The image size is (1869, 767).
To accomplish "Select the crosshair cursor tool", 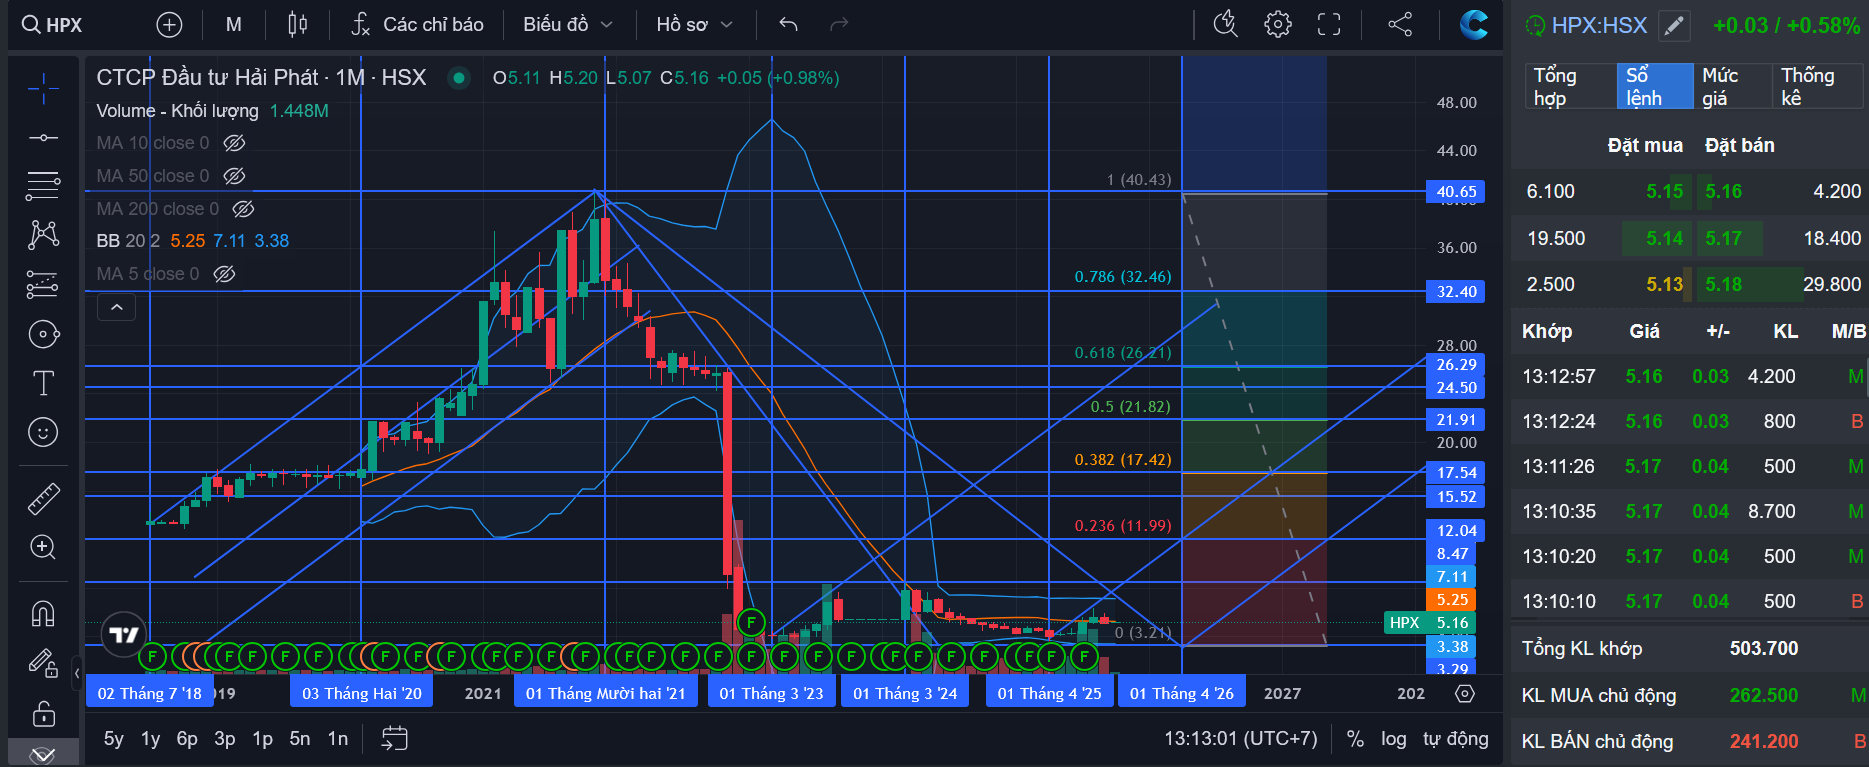I will 43,90.
